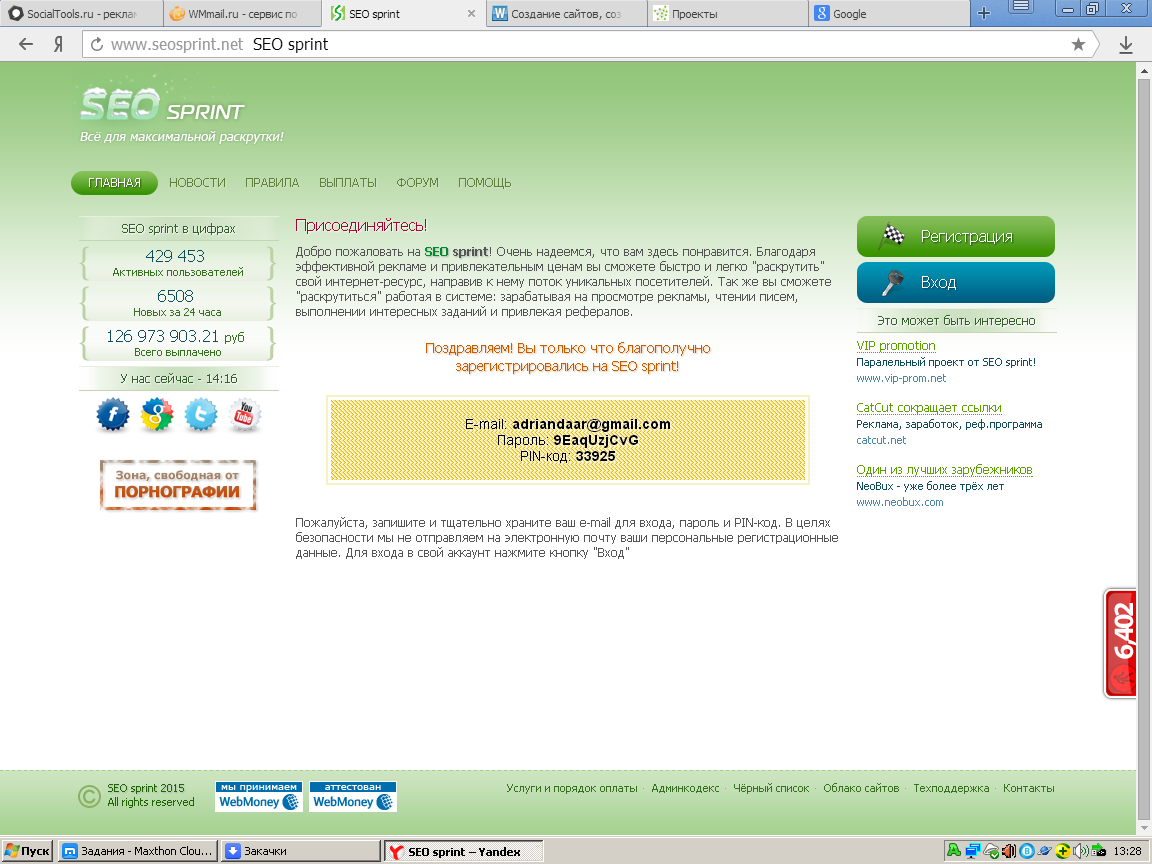
Task: Click the blue B tray icon
Action: pyautogui.click(x=1027, y=851)
